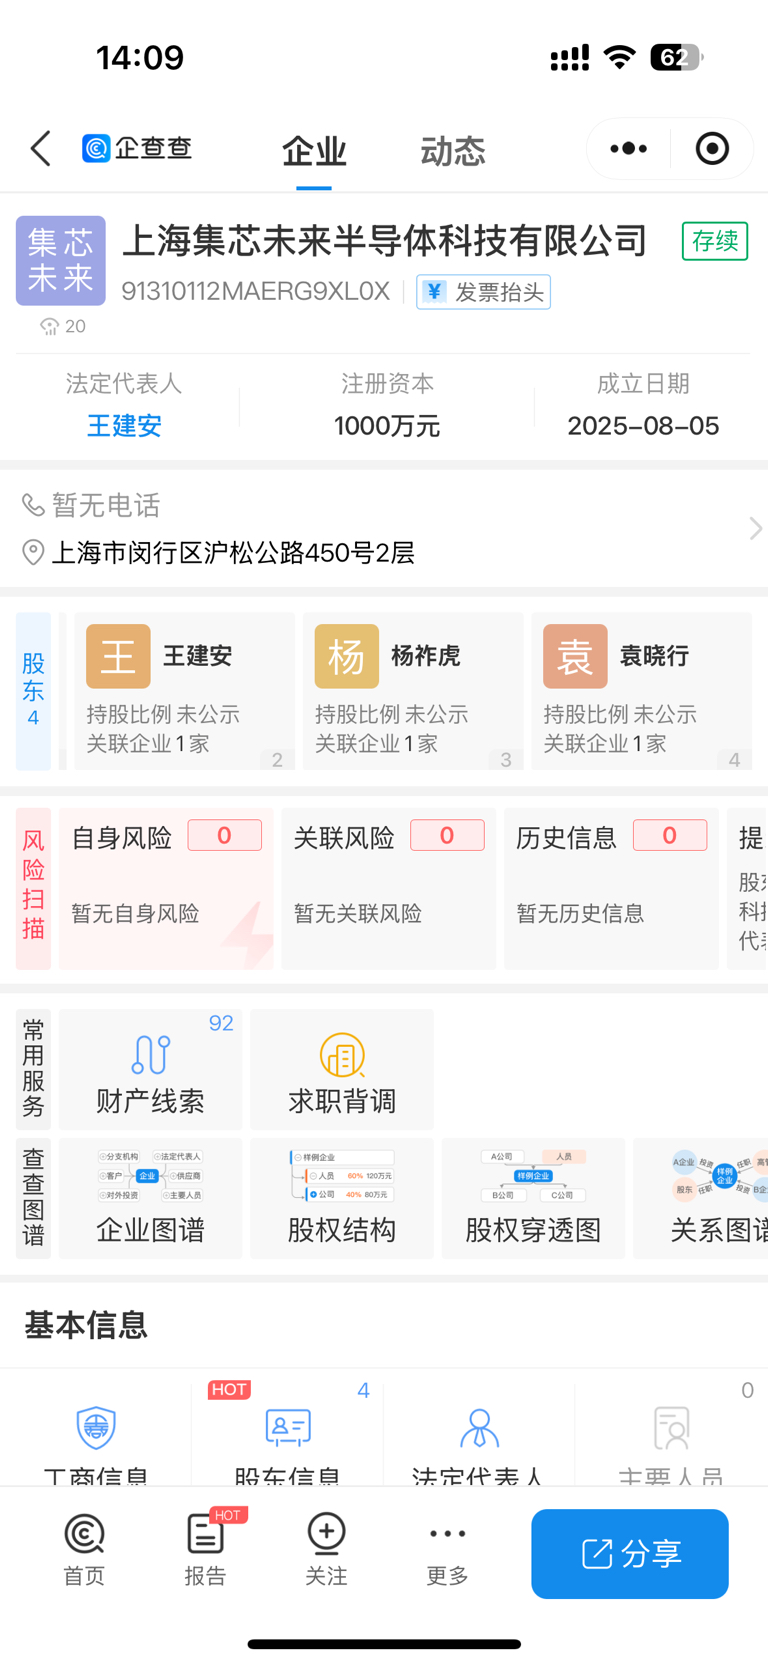This screenshot has width=769, height=1665.
Task: Tap 暂无电话 text
Action: pos(106,505)
